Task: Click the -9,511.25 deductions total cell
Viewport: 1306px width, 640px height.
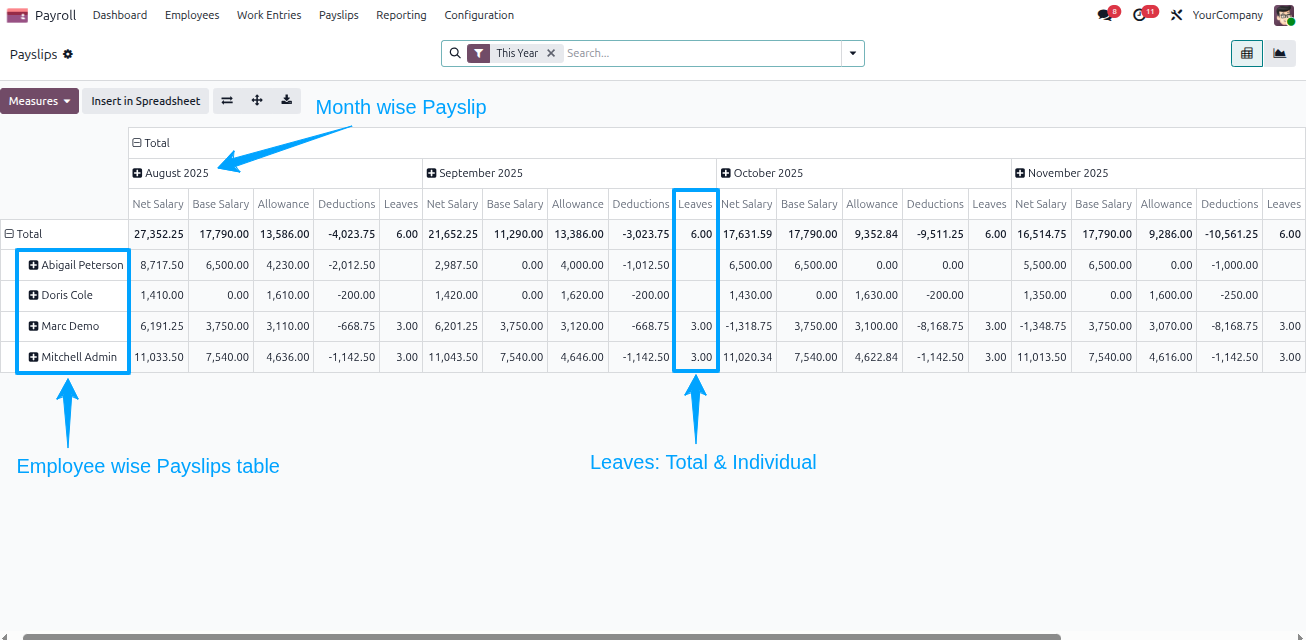Action: point(935,234)
